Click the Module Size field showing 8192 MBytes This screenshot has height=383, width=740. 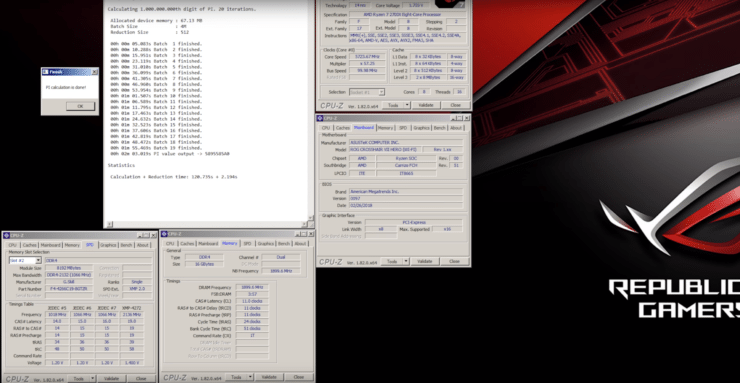(x=69, y=268)
